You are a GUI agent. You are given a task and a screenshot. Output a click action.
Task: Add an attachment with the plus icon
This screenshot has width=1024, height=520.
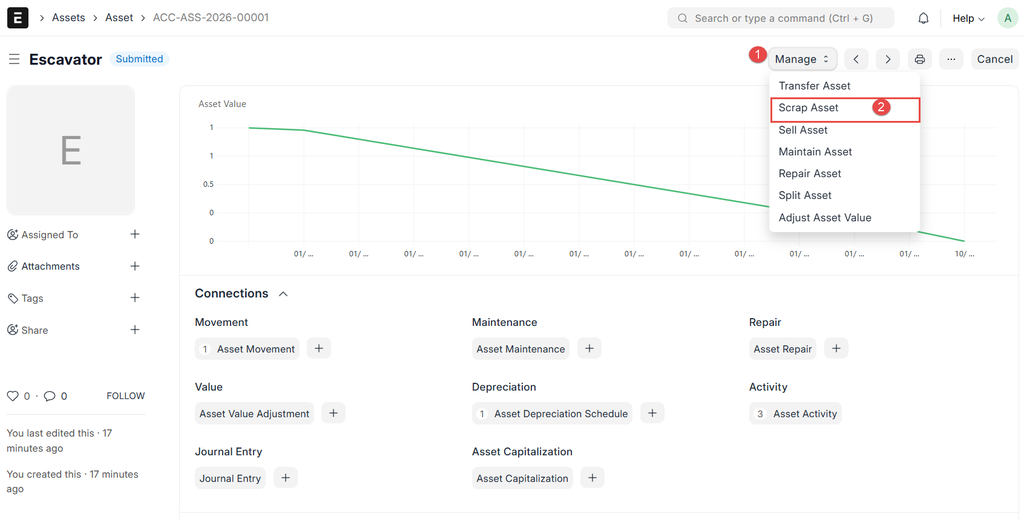coord(135,266)
